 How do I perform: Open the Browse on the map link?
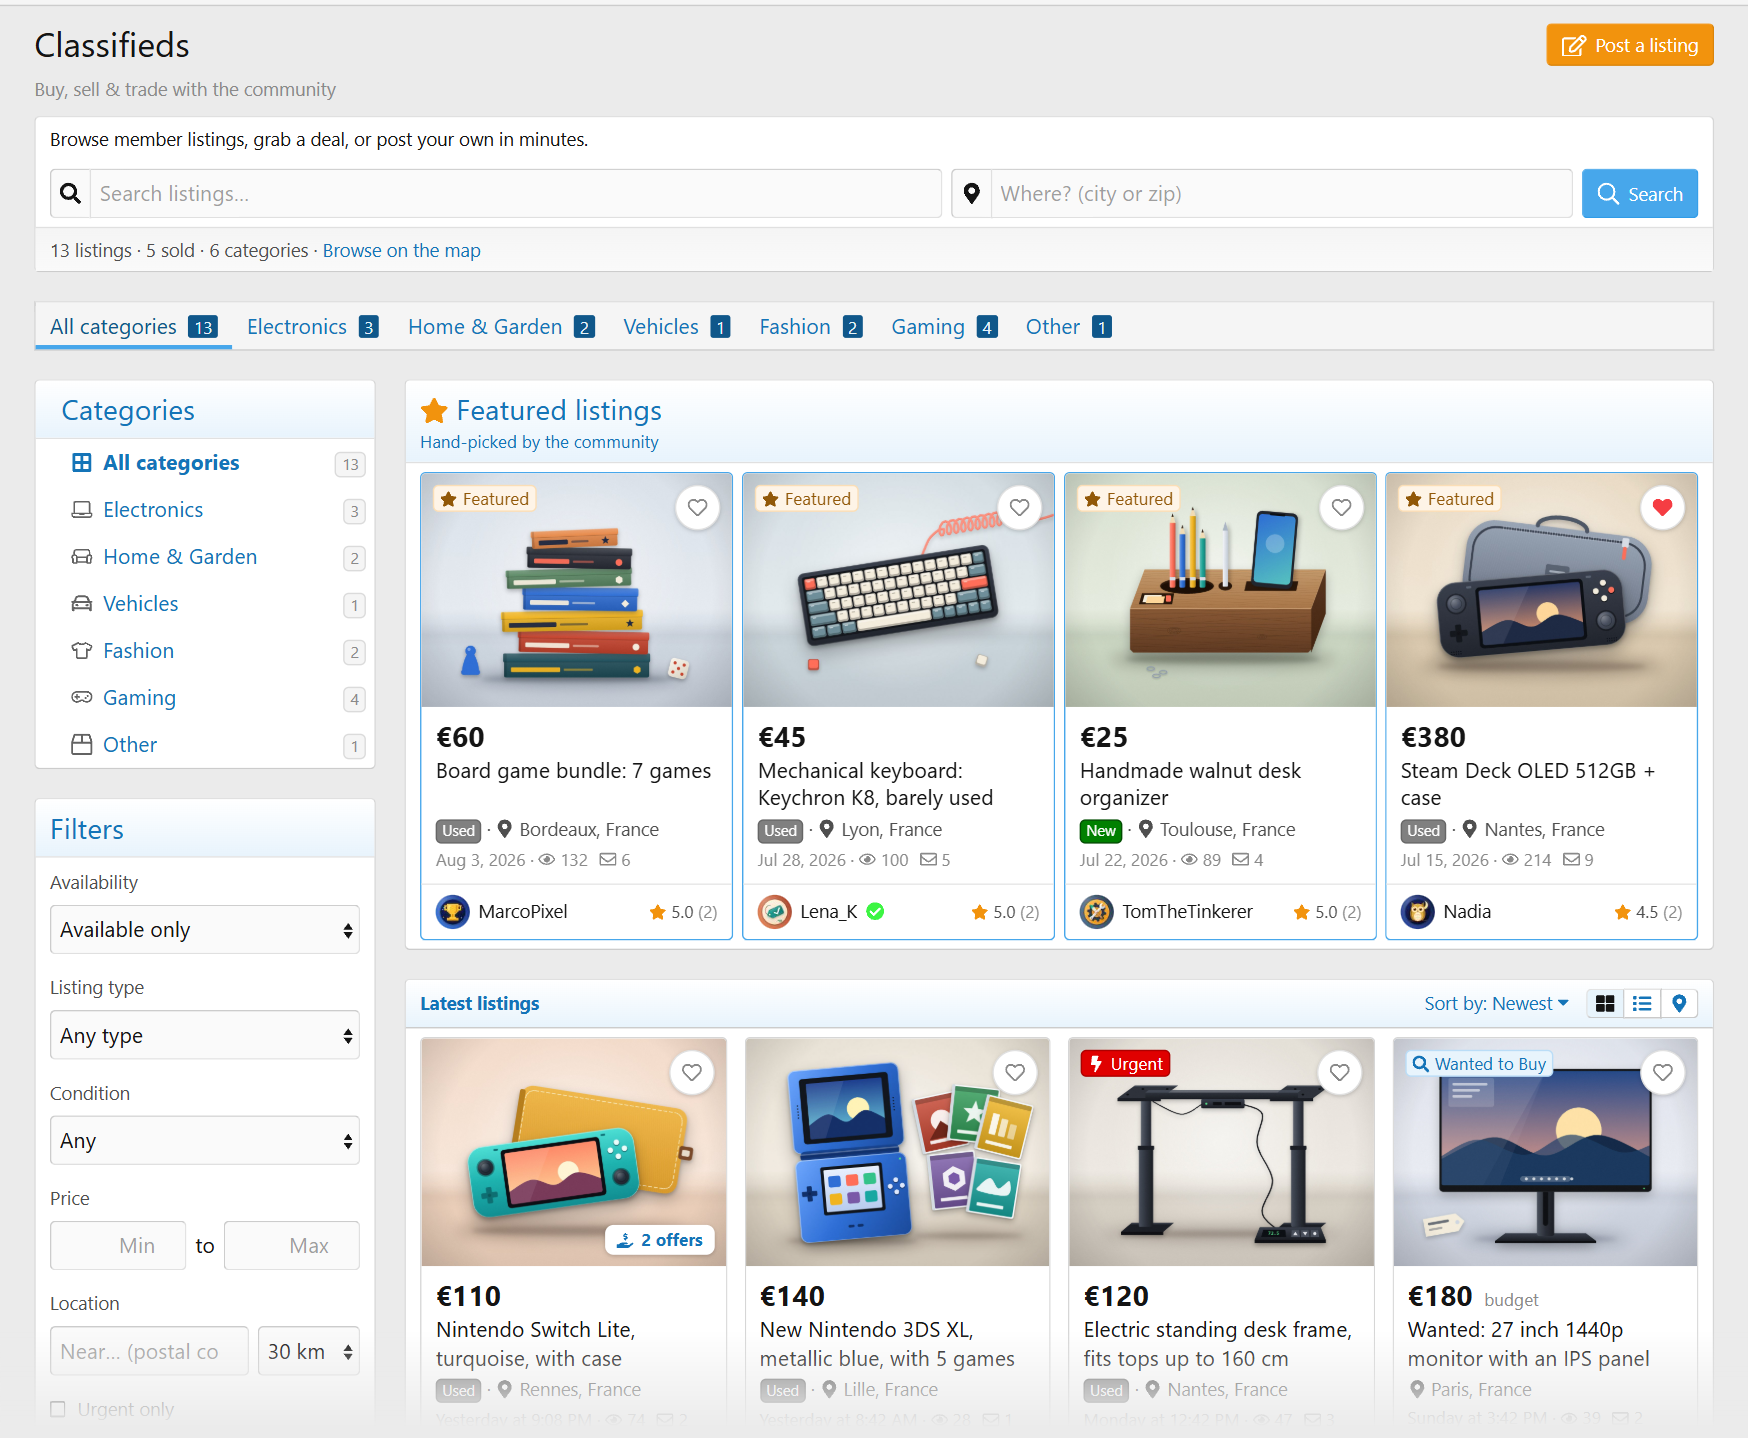tap(401, 251)
